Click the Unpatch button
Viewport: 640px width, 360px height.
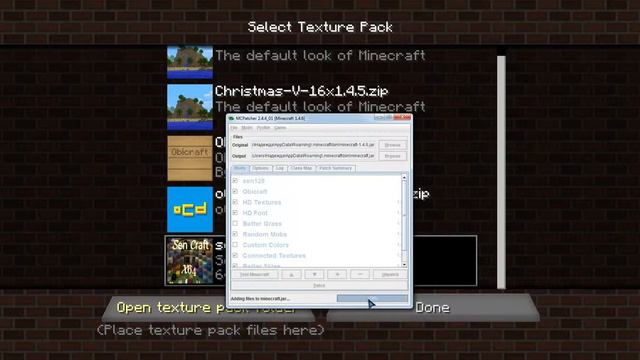[x=390, y=275]
